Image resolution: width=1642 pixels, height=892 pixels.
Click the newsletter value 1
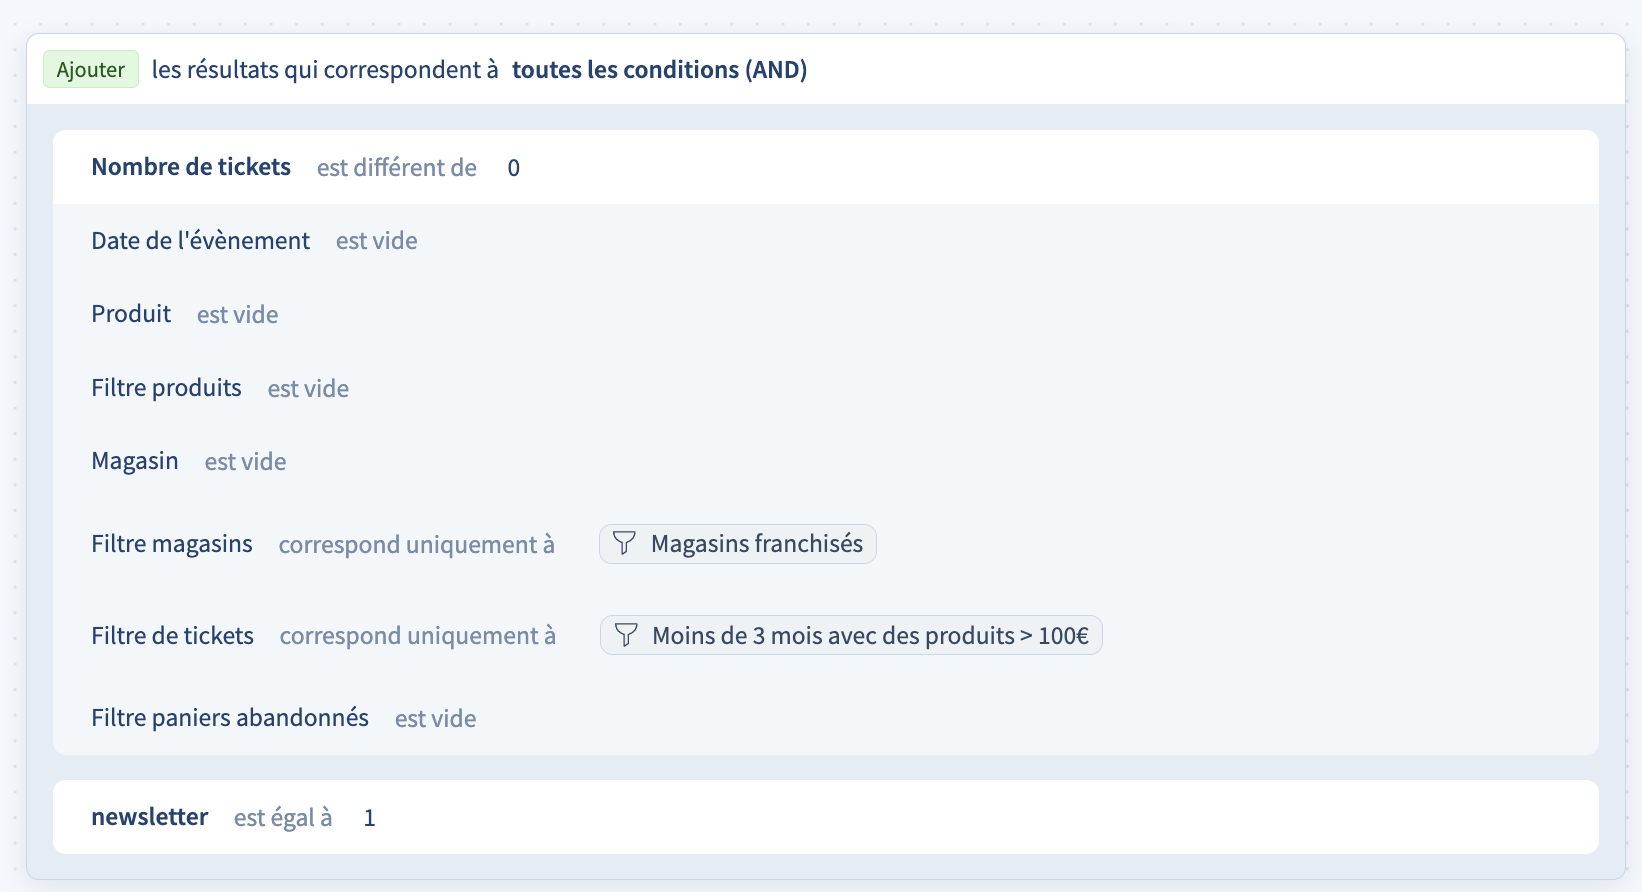(x=369, y=818)
